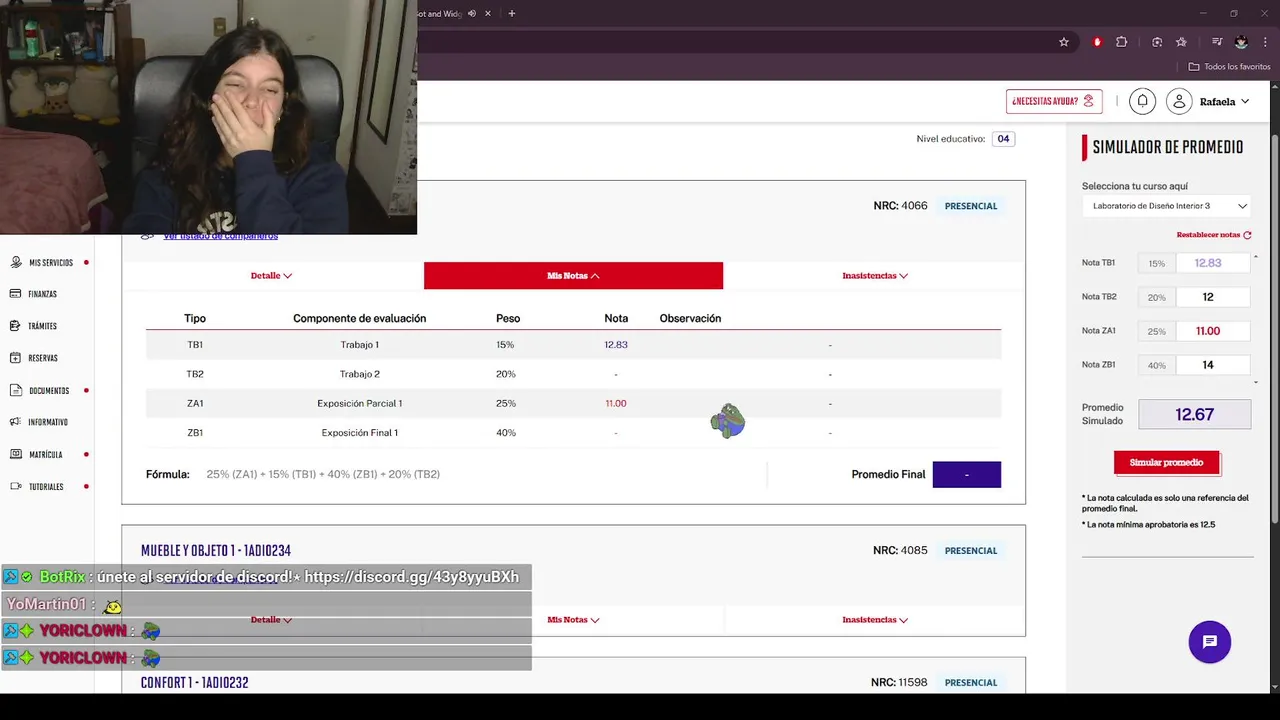Screen dimensions: 1280x720
Task: Expand Inasistencias under Mueble y Objeto 1
Action: [875, 620]
